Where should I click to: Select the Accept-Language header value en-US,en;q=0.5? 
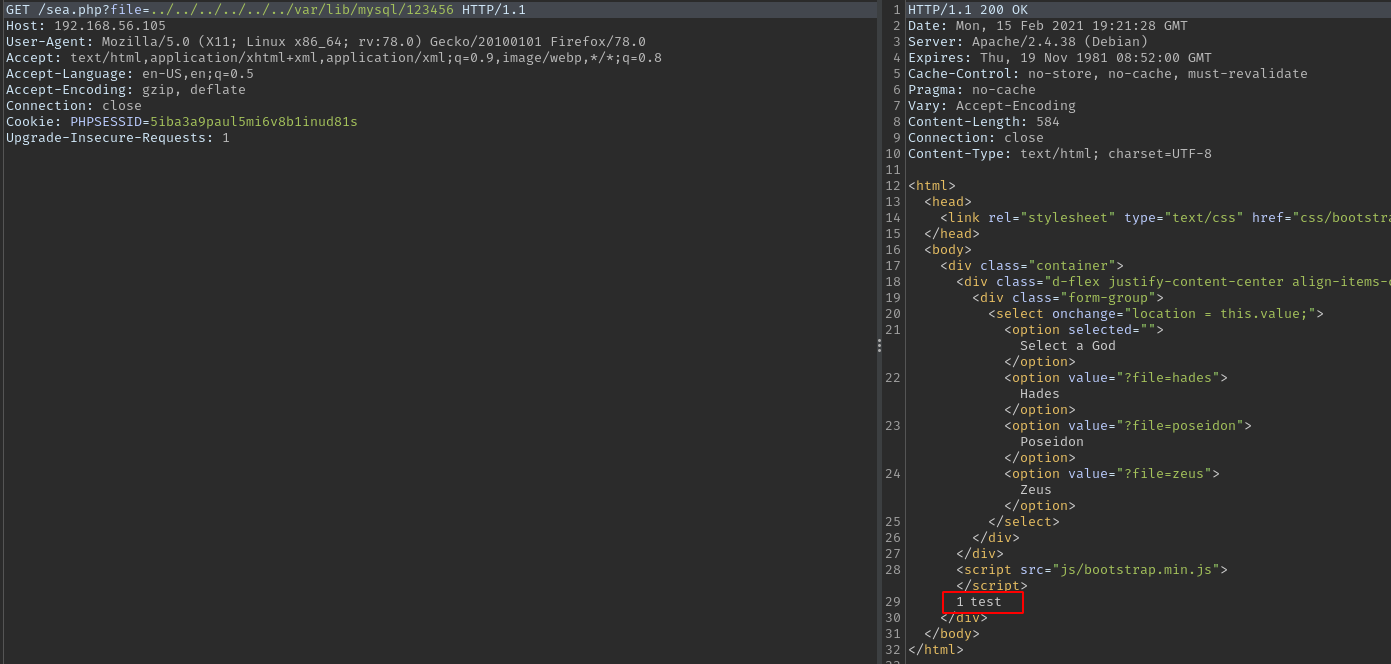coord(198,74)
